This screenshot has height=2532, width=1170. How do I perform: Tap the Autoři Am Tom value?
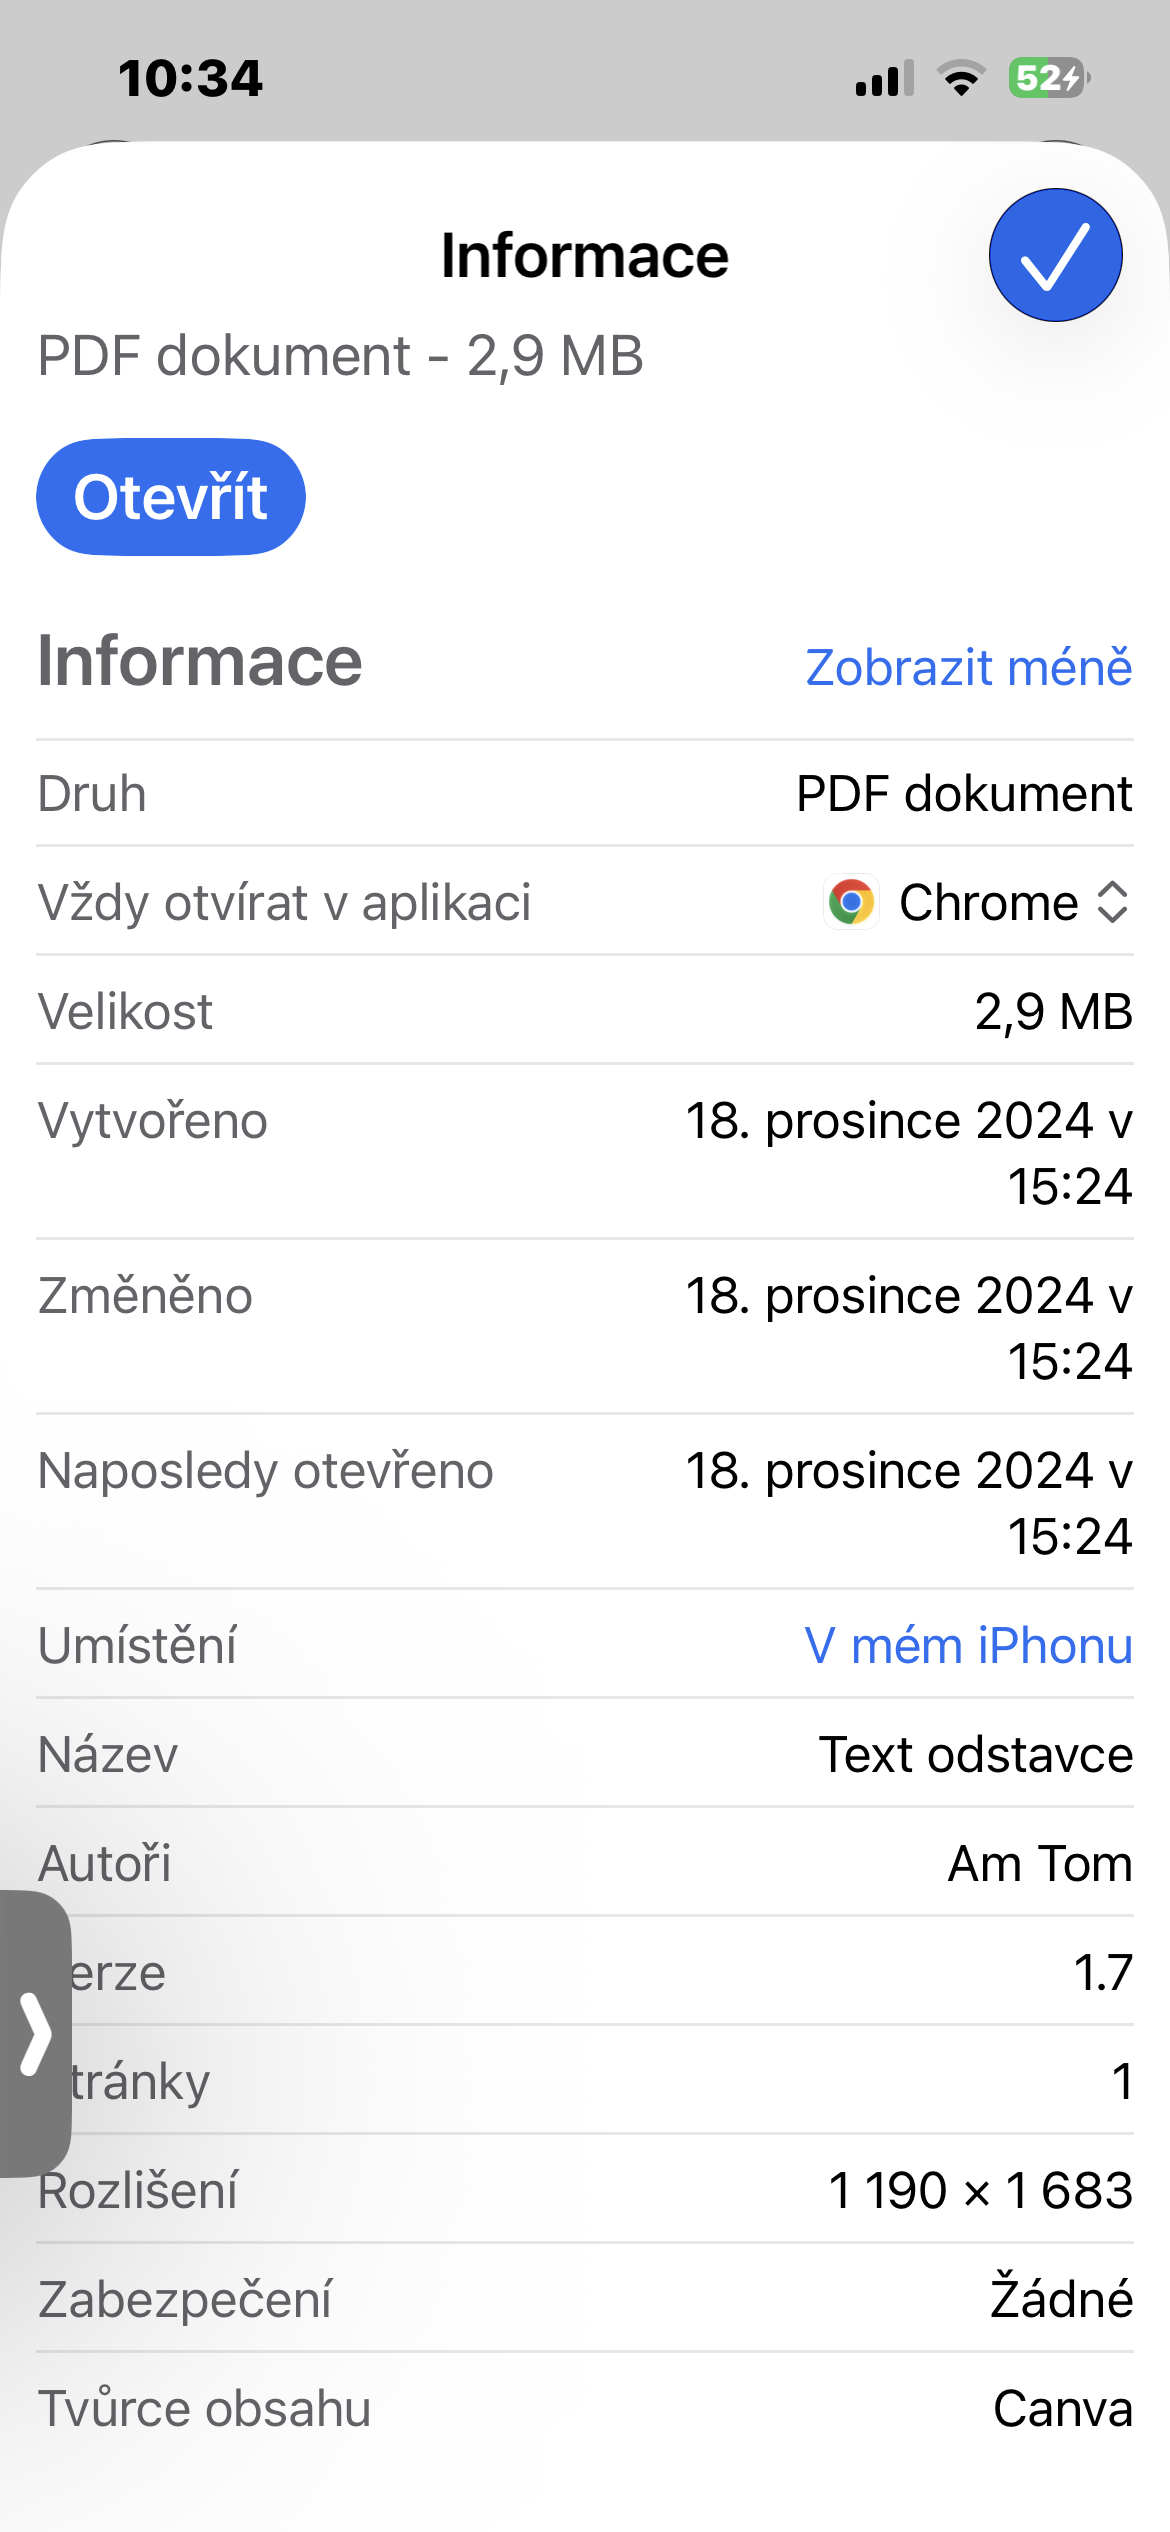[x=1040, y=1863]
